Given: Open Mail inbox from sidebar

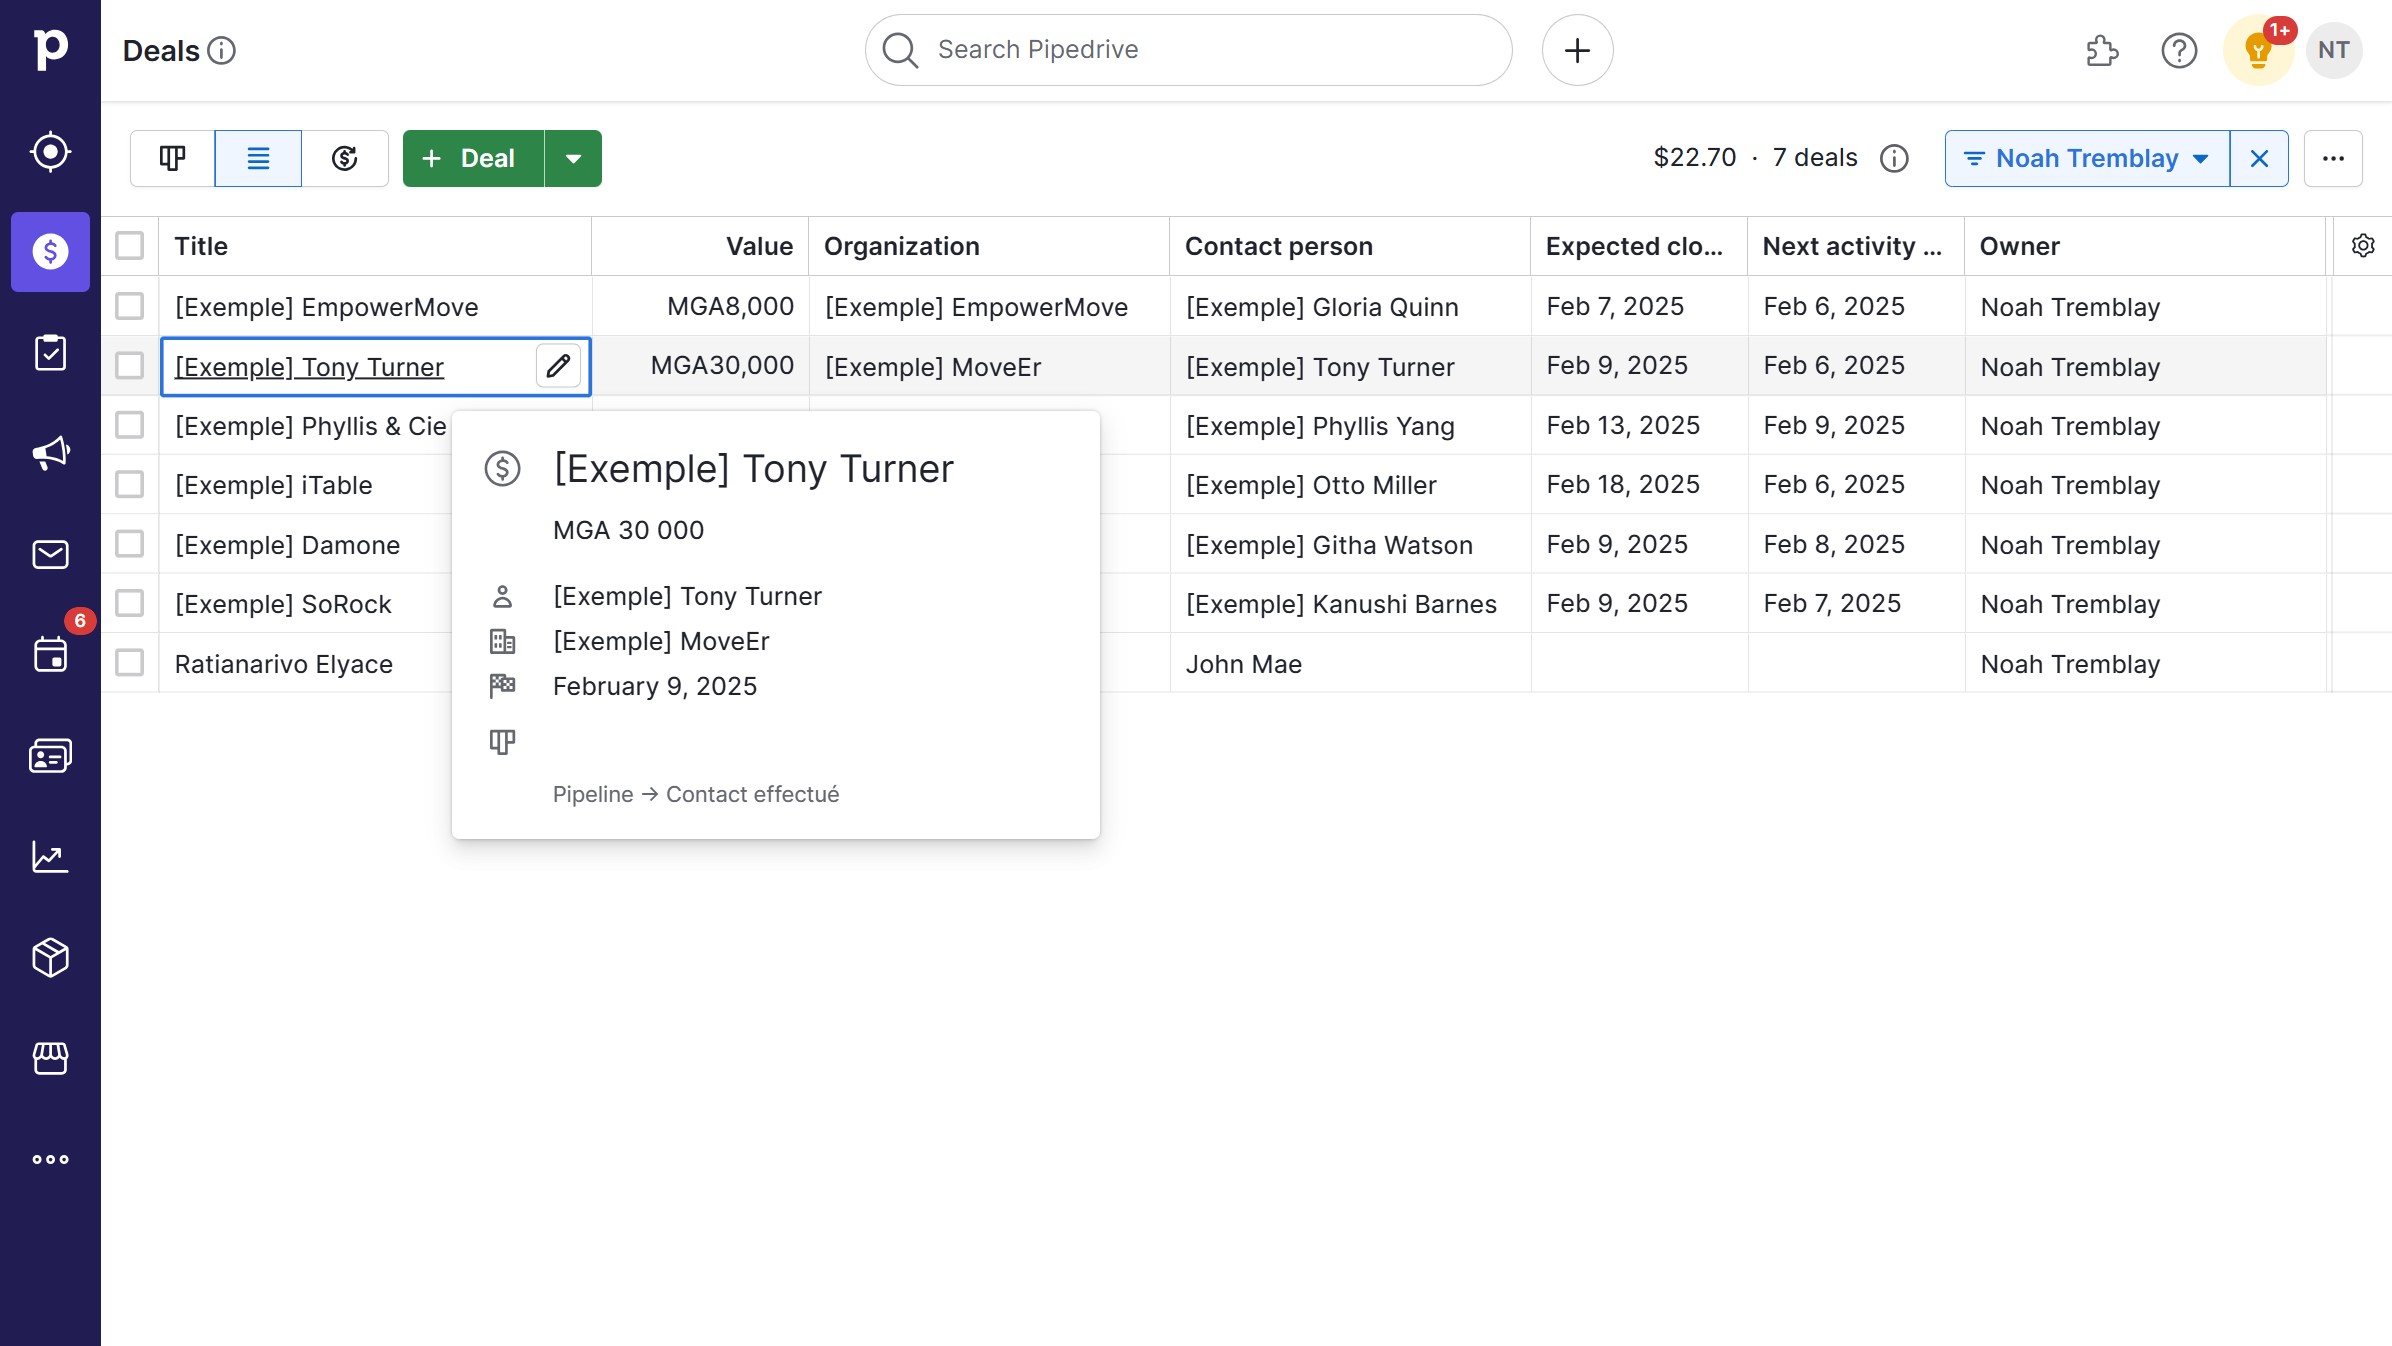Looking at the screenshot, I should click(50, 554).
